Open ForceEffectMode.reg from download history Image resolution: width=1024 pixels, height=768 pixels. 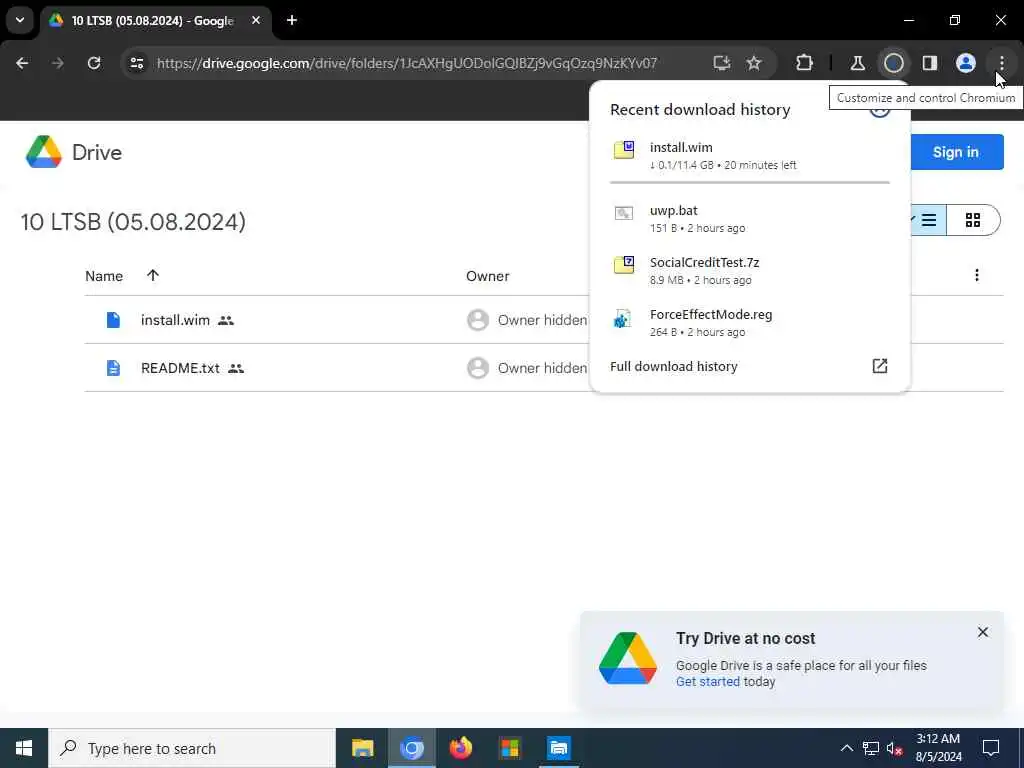tap(750, 323)
